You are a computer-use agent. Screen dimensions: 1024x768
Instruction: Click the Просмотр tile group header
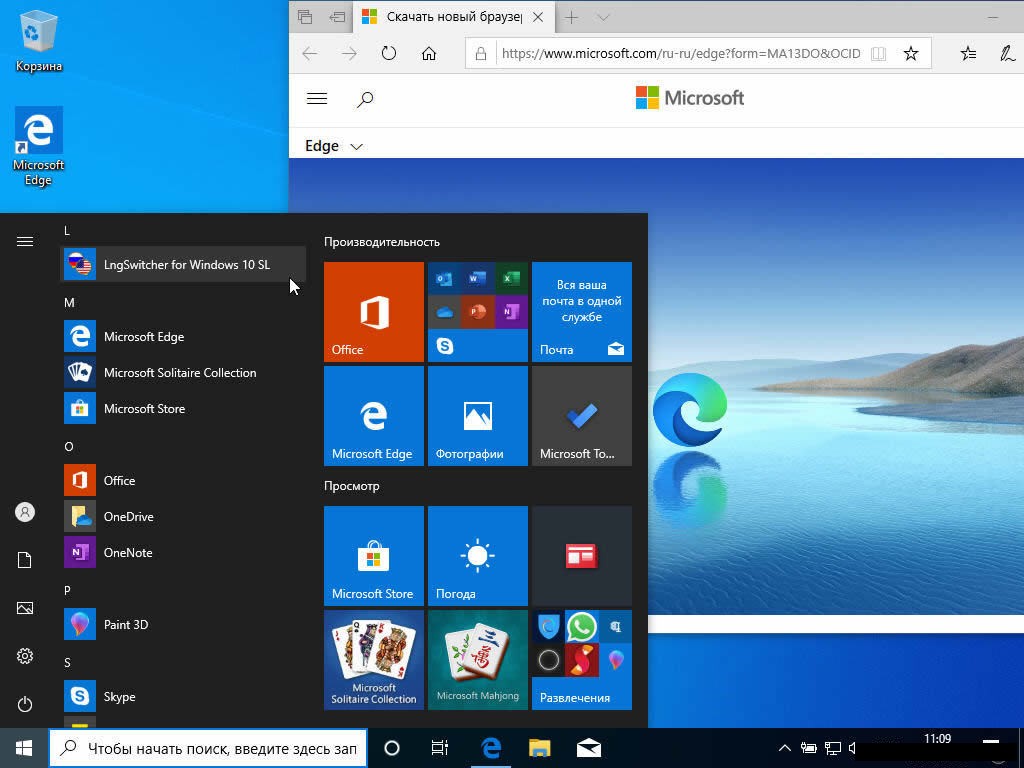tap(351, 486)
